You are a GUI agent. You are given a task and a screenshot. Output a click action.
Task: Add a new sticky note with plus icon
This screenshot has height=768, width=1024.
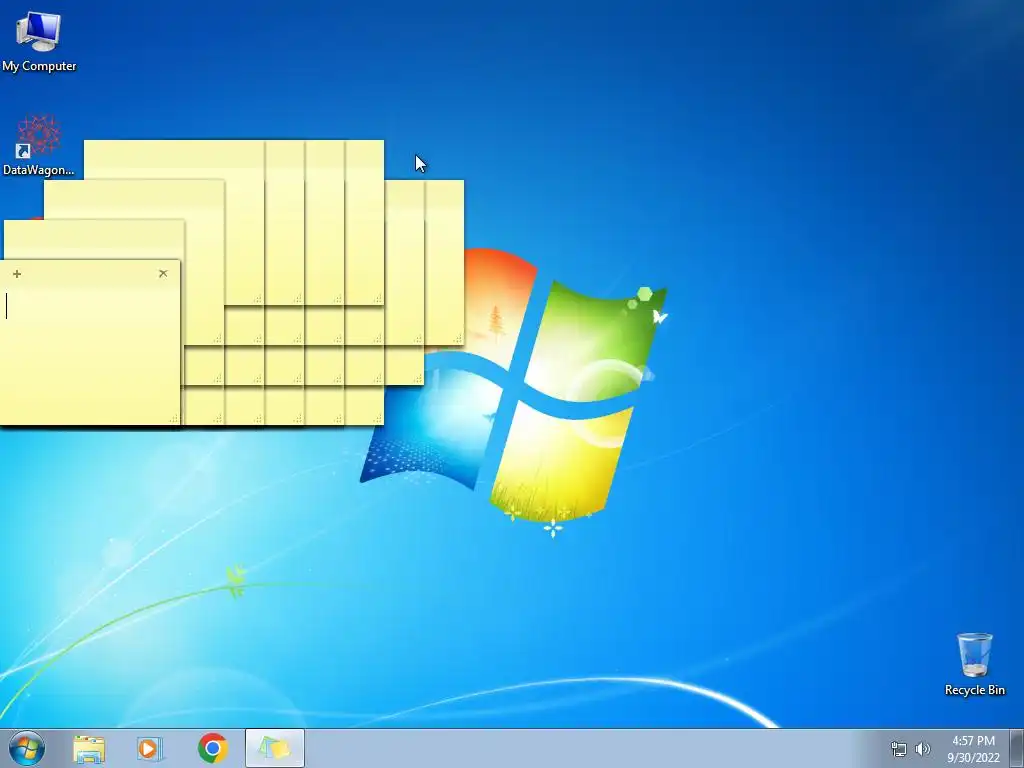click(x=17, y=274)
